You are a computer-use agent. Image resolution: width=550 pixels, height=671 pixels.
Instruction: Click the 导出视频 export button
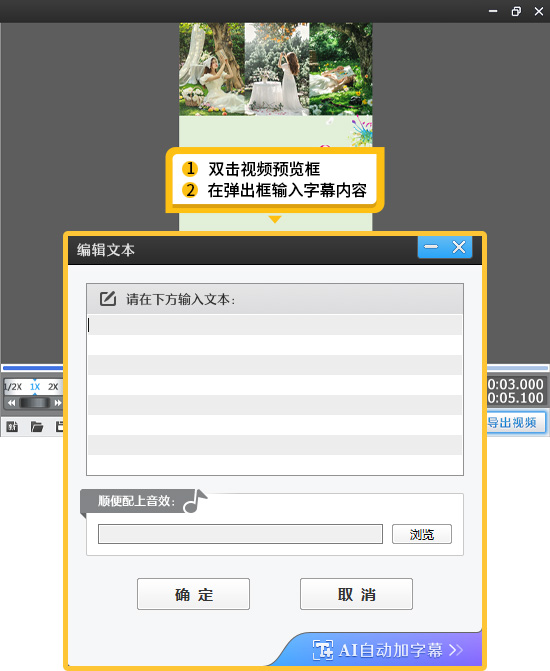point(515,423)
